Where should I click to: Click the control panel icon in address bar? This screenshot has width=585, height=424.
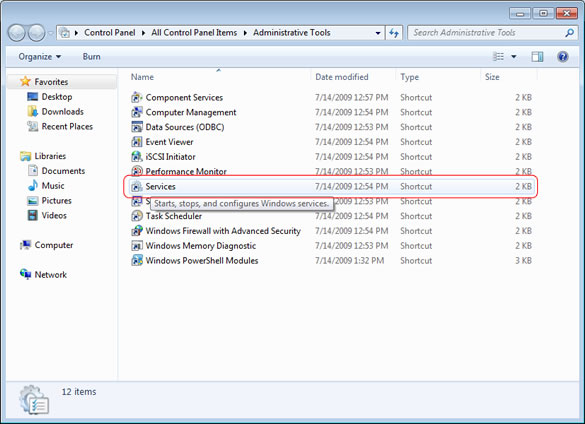pyautogui.click(x=65, y=33)
